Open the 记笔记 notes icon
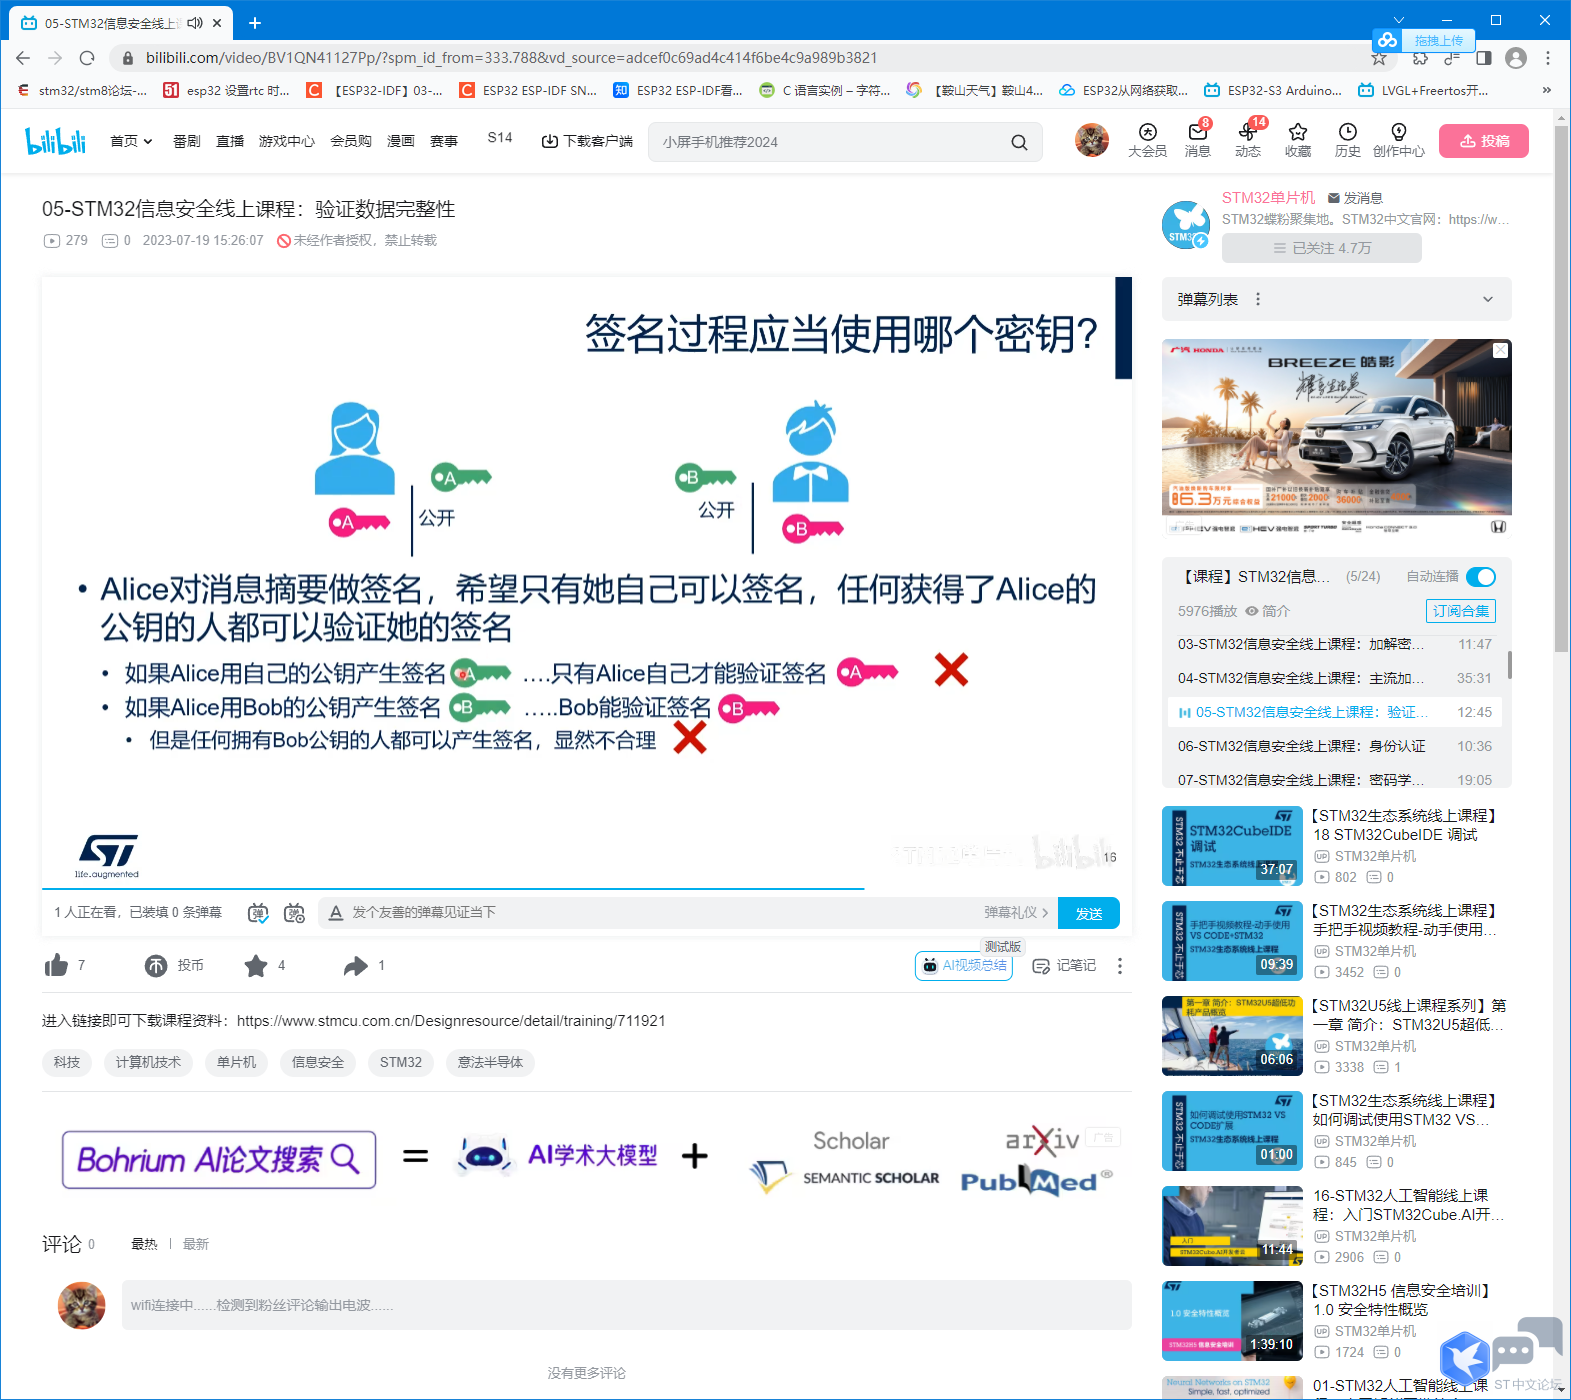Viewport: 1571px width, 1400px height. tap(1064, 965)
